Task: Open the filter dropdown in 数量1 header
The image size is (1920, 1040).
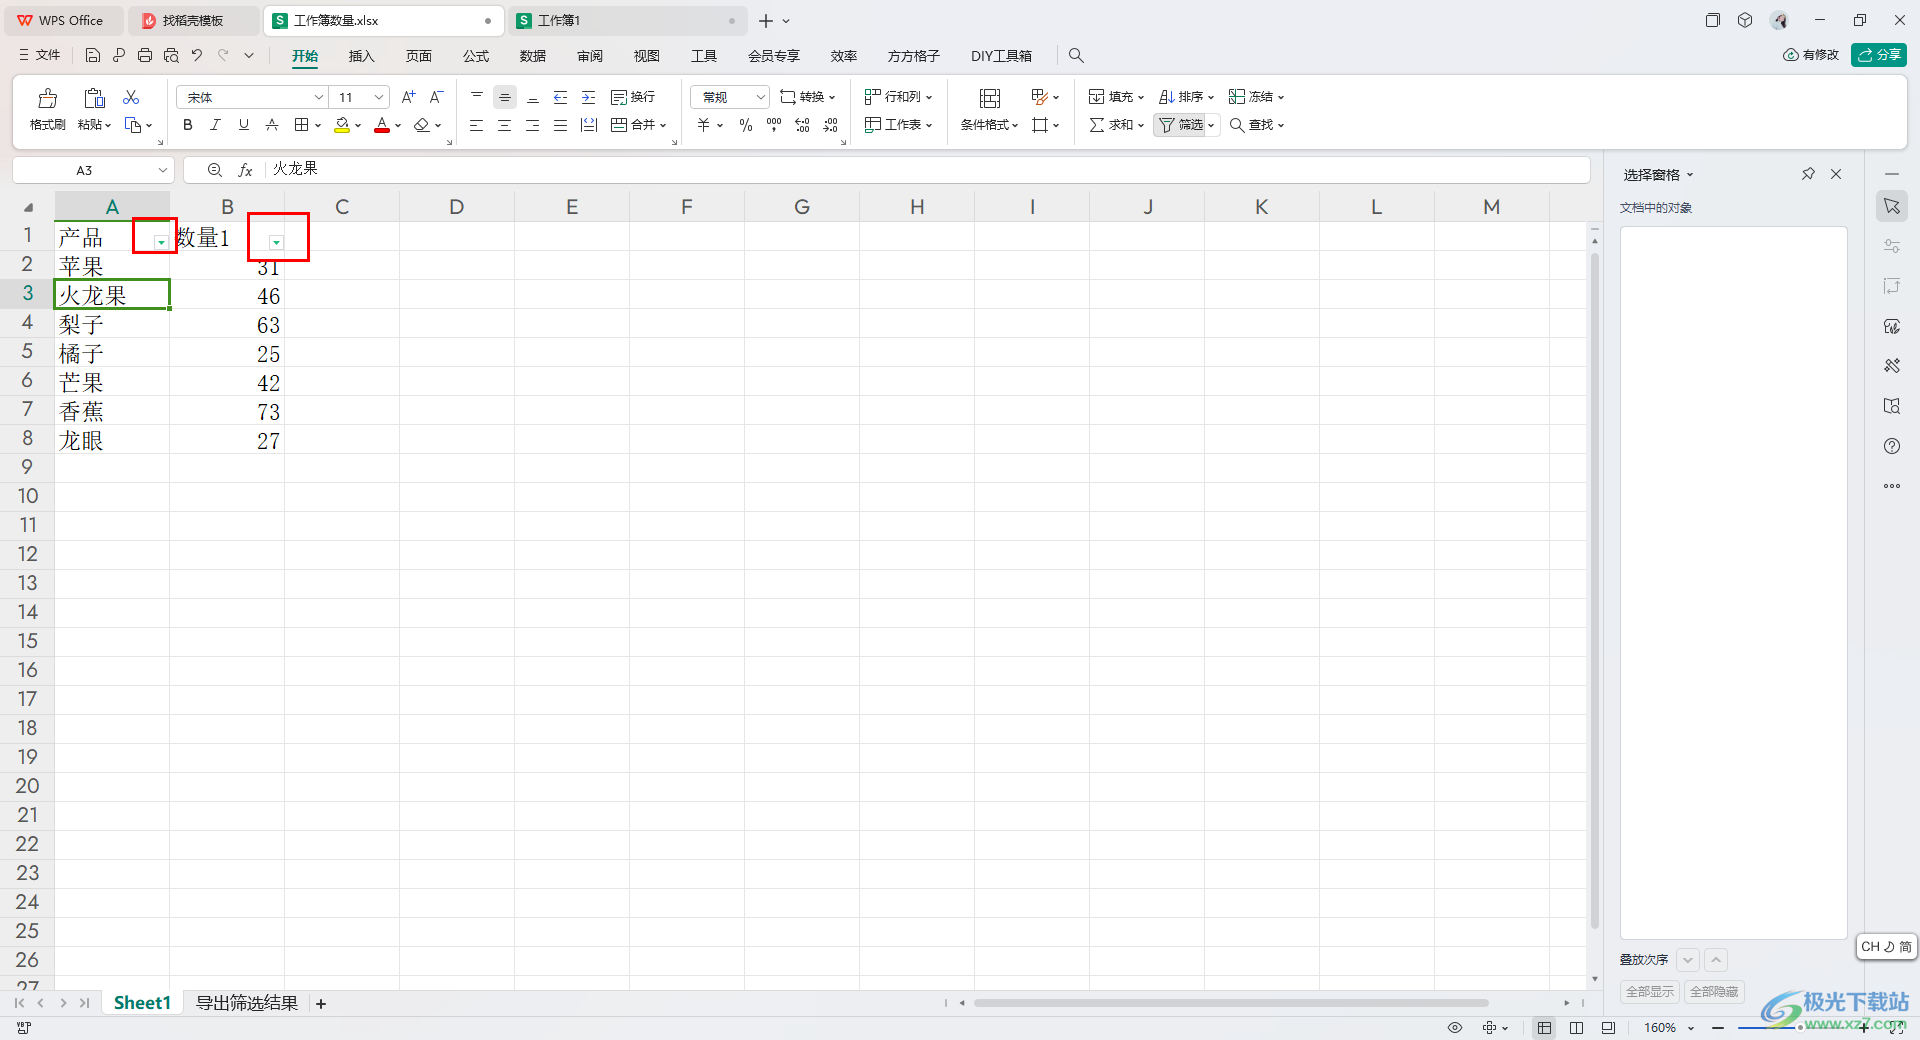Action: pyautogui.click(x=276, y=242)
